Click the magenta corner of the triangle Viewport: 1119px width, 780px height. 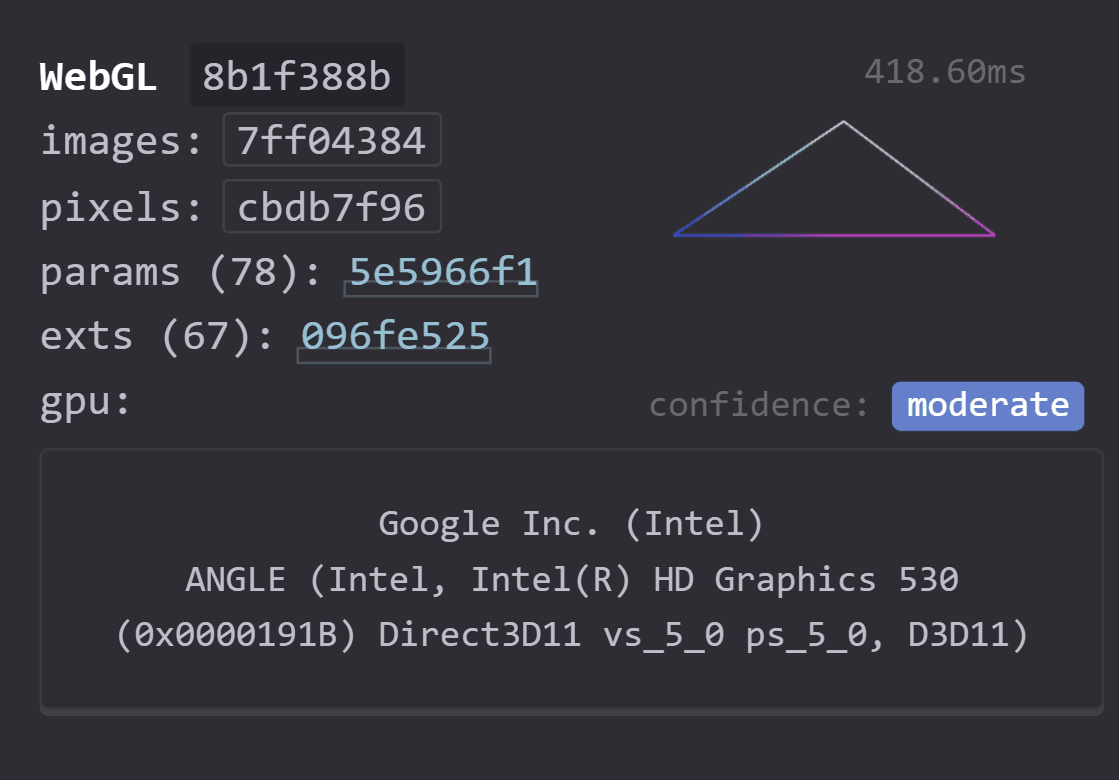pos(990,233)
